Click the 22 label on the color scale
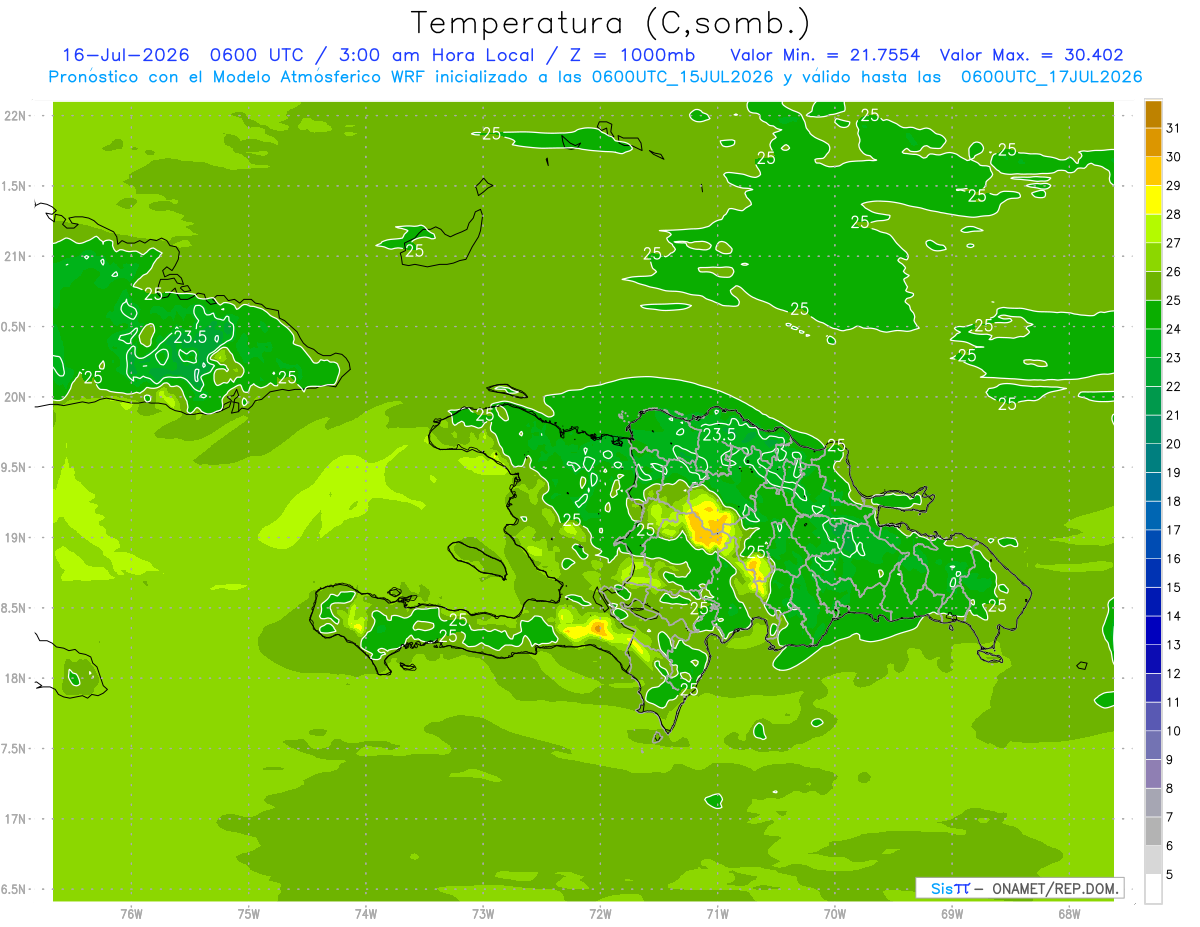This screenshot has height=927, width=1200. coord(1173,387)
